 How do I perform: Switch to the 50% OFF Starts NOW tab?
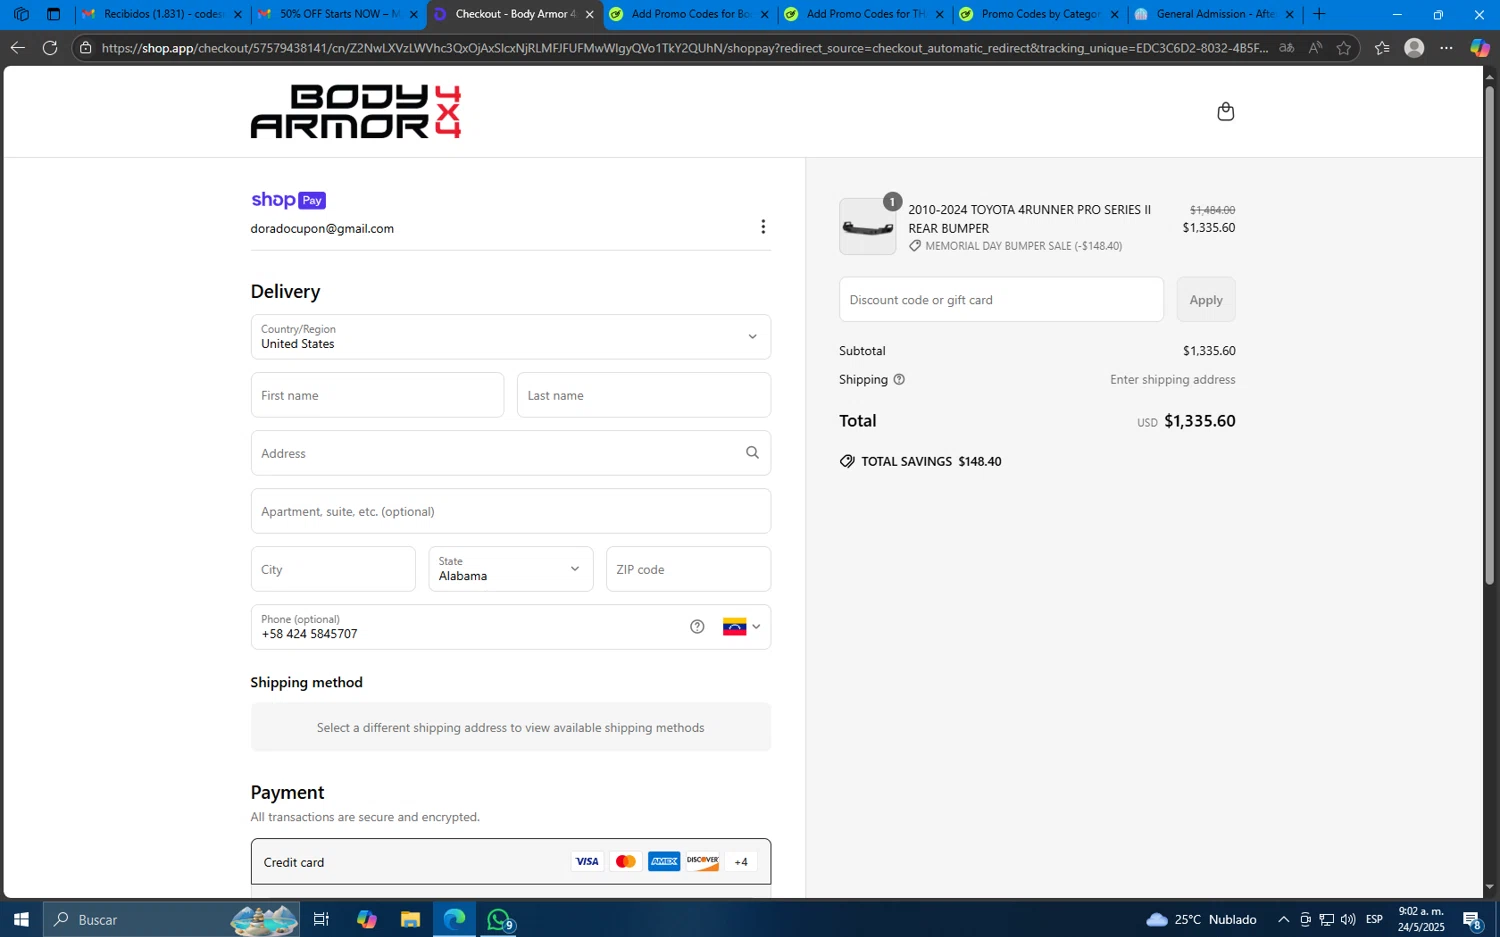pos(338,14)
